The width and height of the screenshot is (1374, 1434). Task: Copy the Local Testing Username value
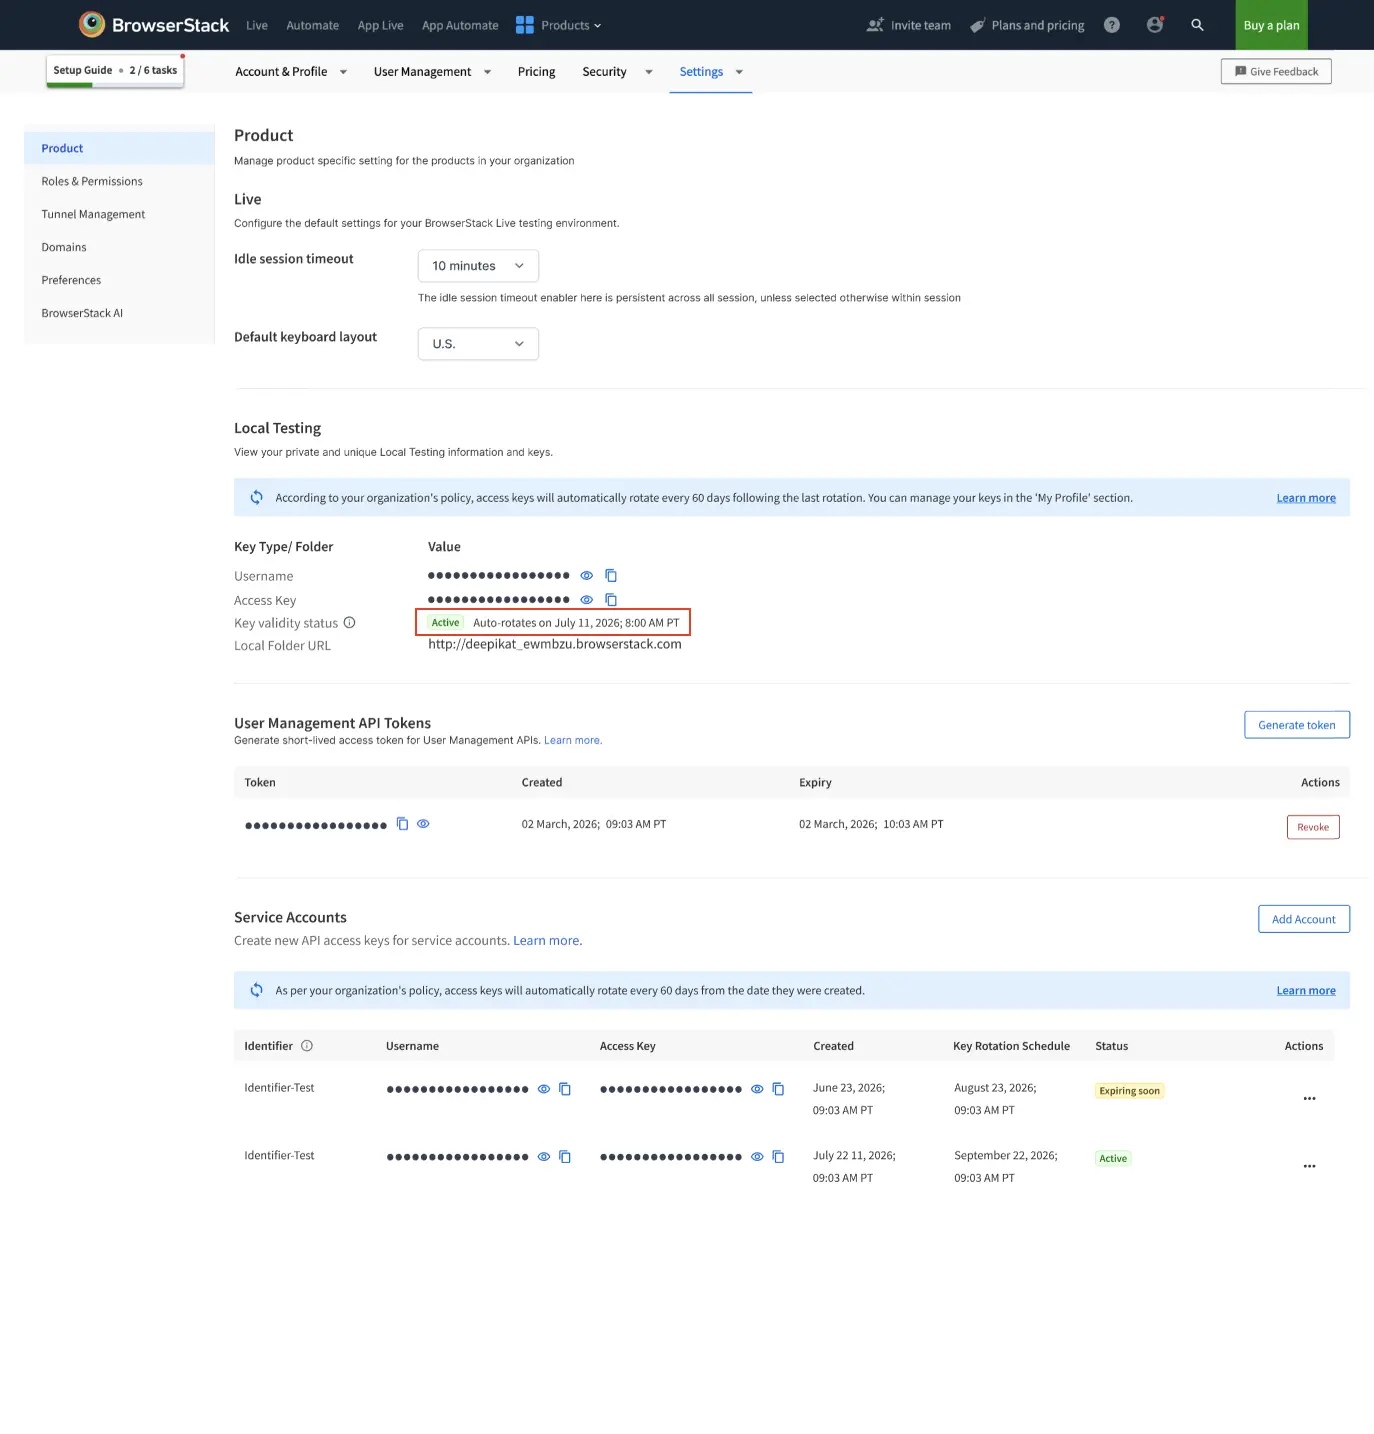[611, 576]
